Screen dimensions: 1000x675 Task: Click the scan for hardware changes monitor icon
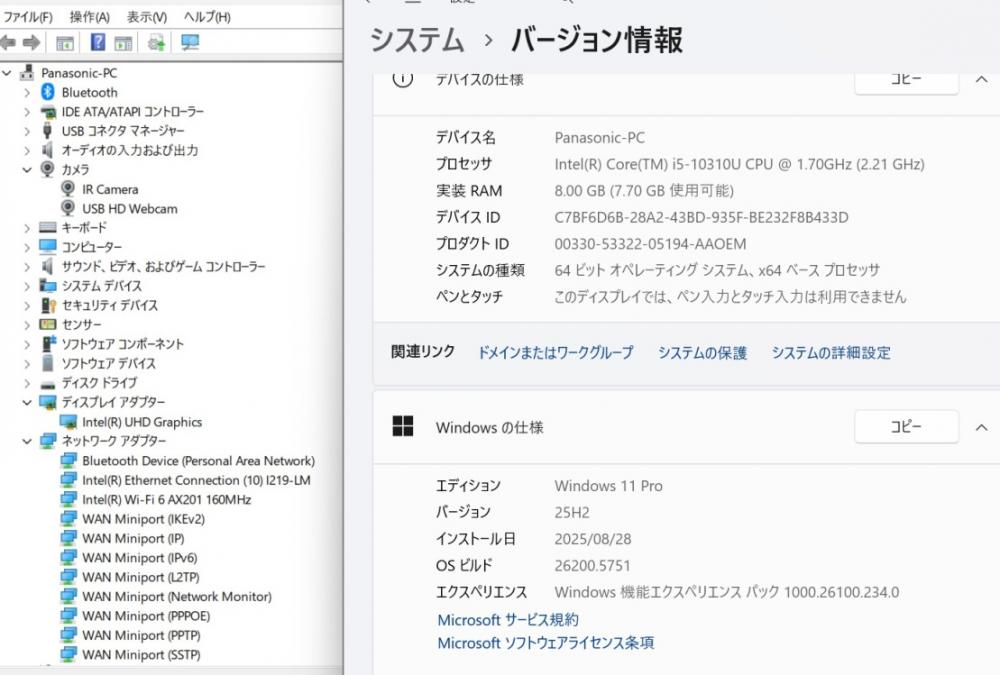pyautogui.click(x=190, y=43)
